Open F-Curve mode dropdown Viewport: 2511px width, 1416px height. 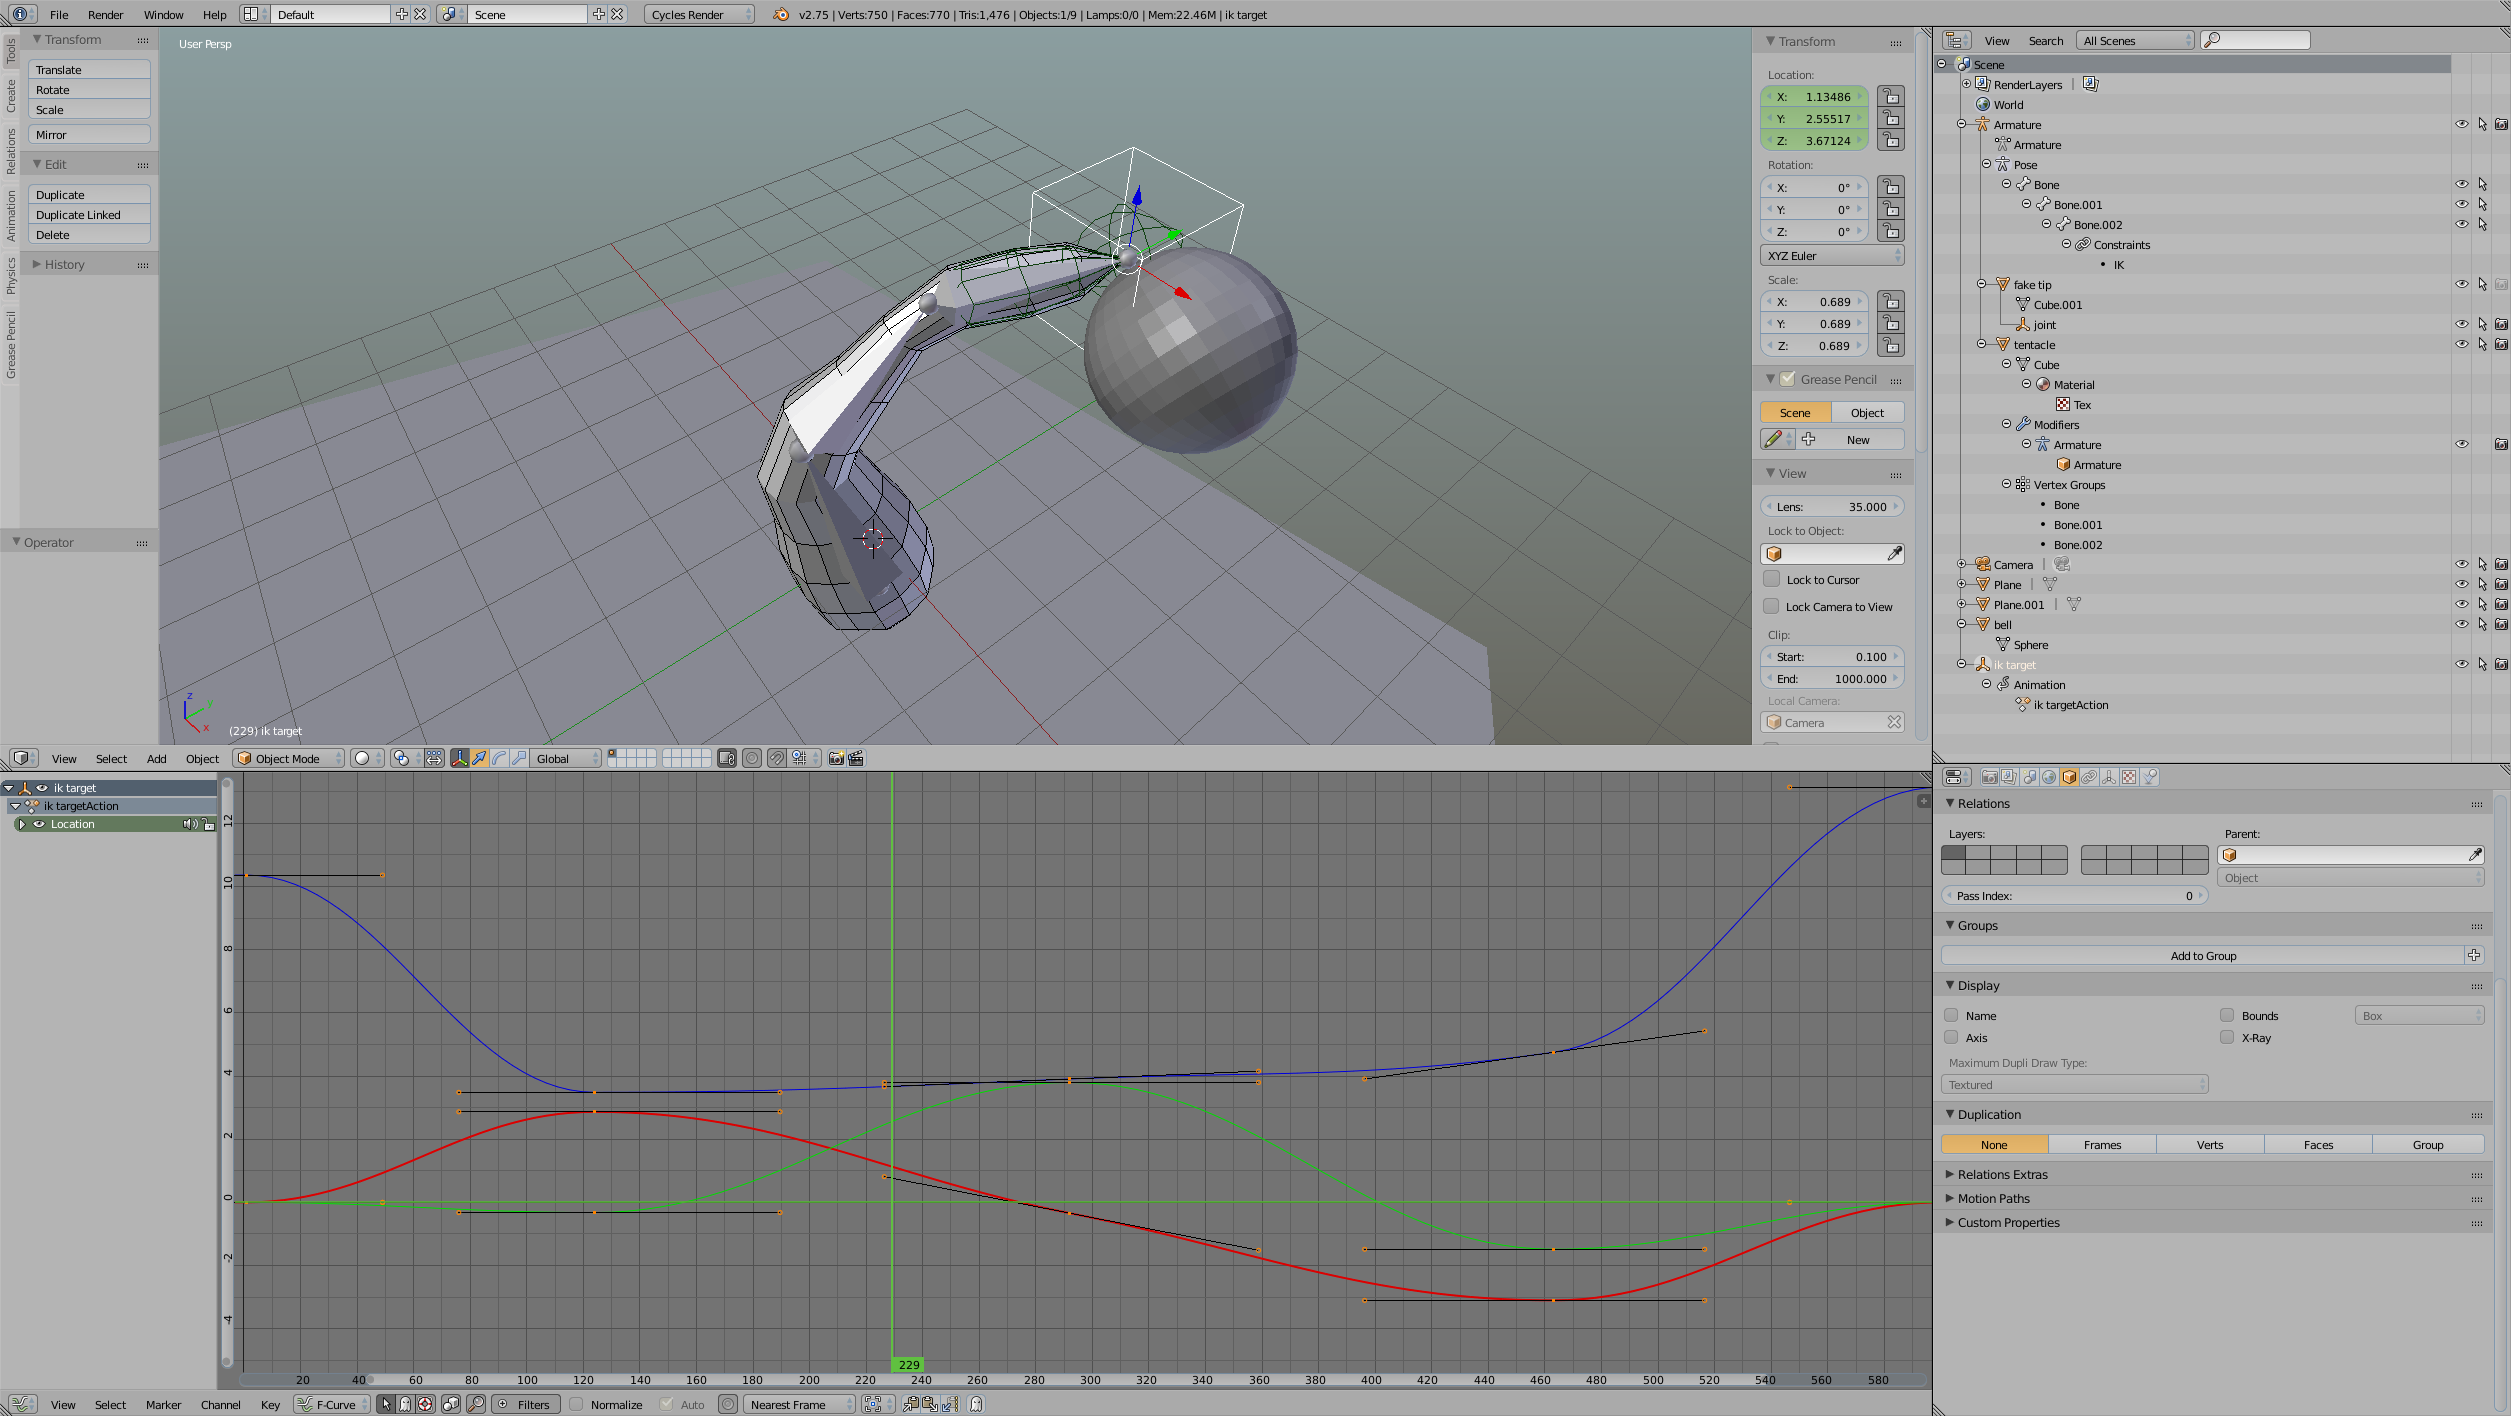tap(332, 1404)
